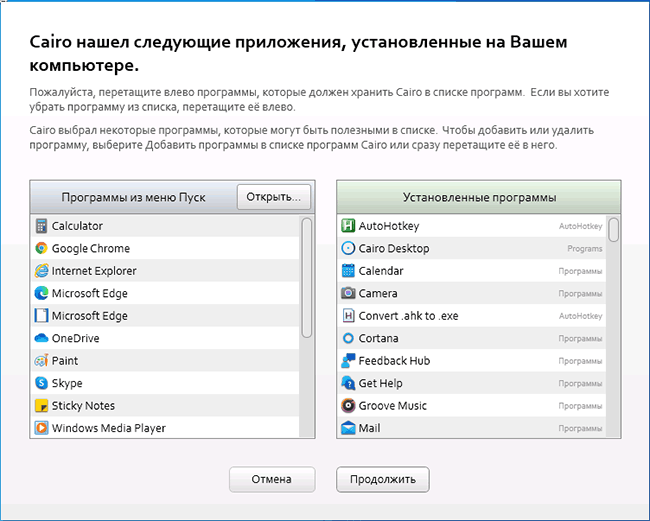Click the installed programs list scrollbar thumb

point(614,229)
